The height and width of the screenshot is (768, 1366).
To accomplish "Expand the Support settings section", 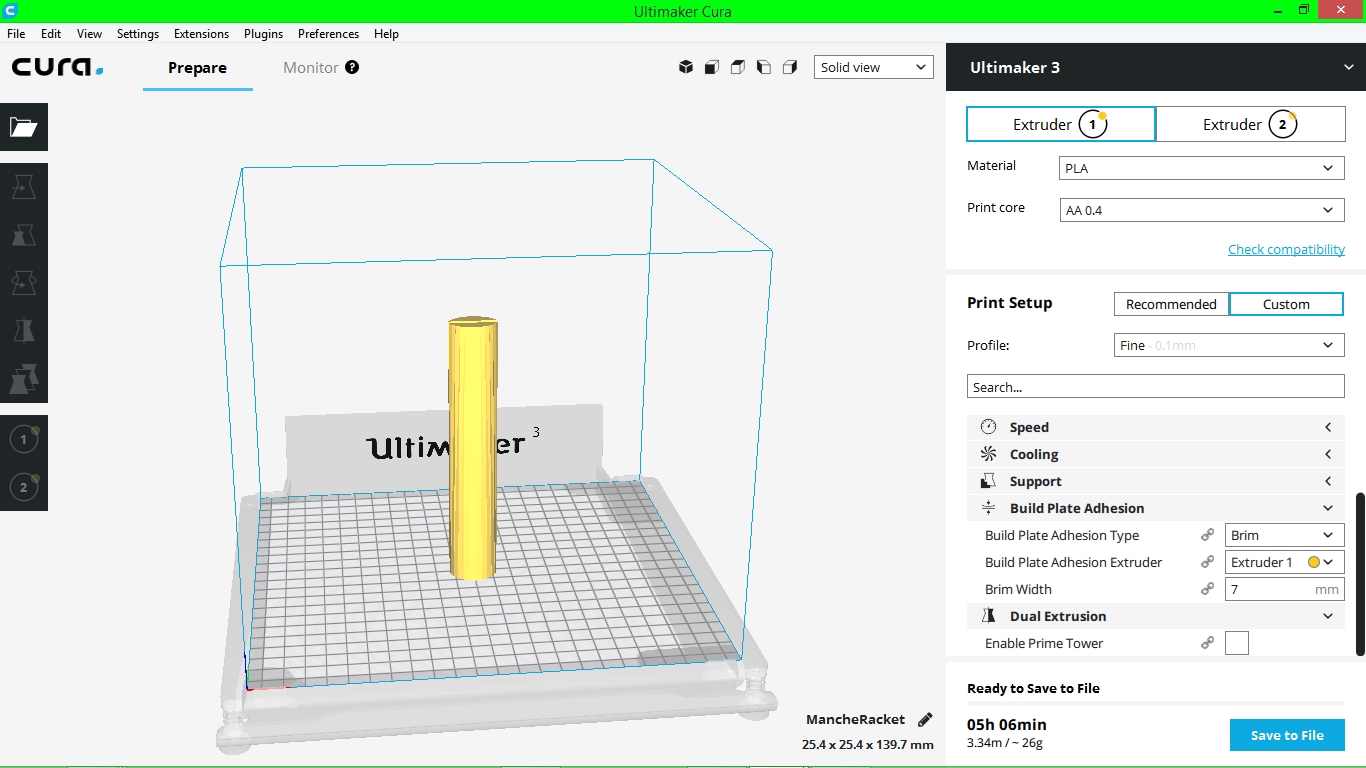I will click(1155, 481).
